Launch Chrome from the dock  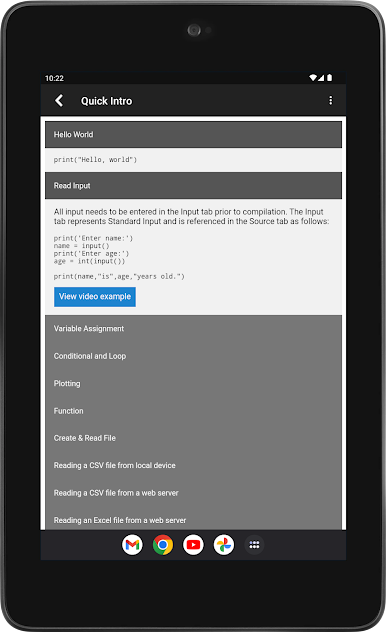click(x=163, y=545)
